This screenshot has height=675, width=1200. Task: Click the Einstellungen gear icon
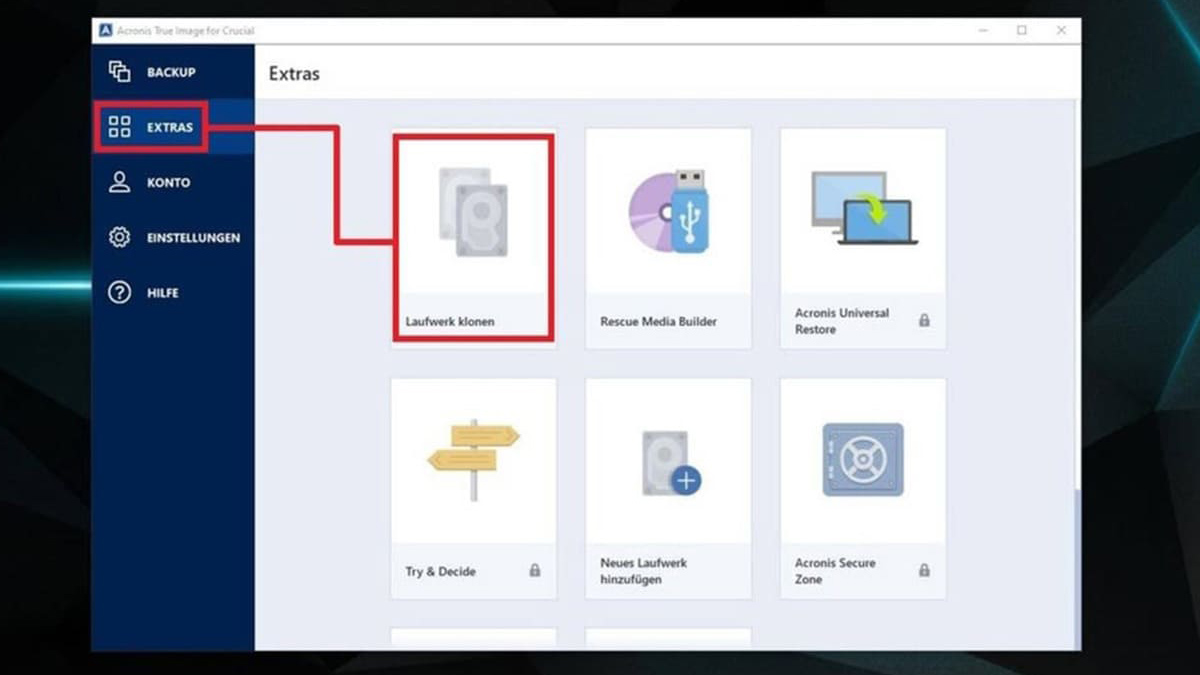click(x=120, y=238)
